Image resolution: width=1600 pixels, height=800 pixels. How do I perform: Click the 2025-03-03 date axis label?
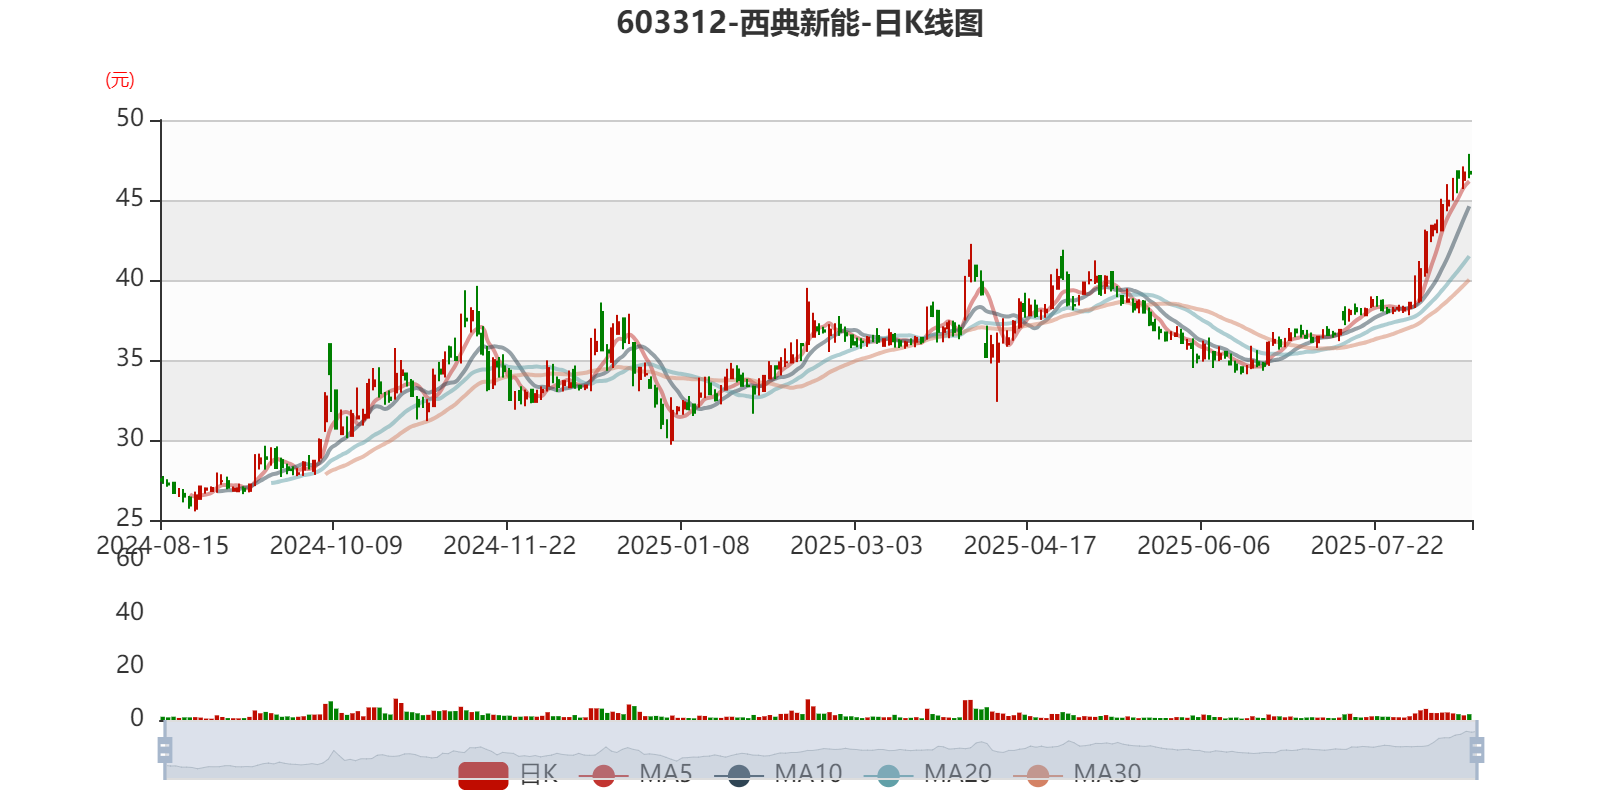tap(857, 546)
